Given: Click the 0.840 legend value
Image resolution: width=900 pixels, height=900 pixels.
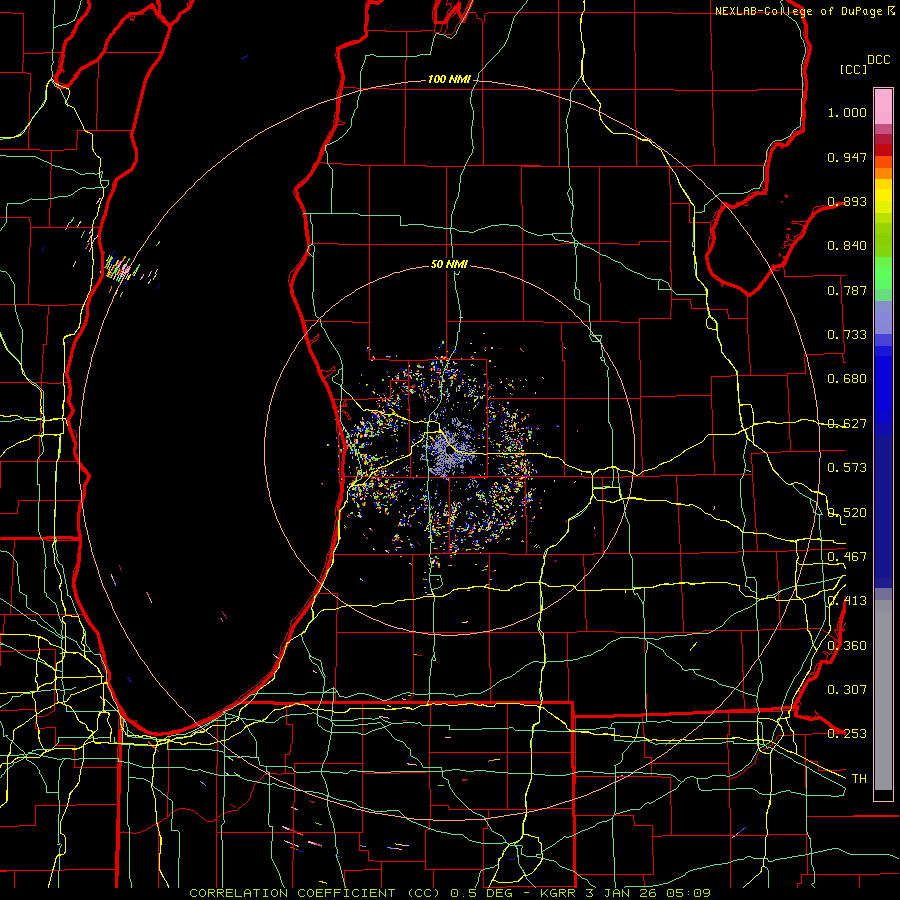Looking at the screenshot, I should (x=847, y=246).
